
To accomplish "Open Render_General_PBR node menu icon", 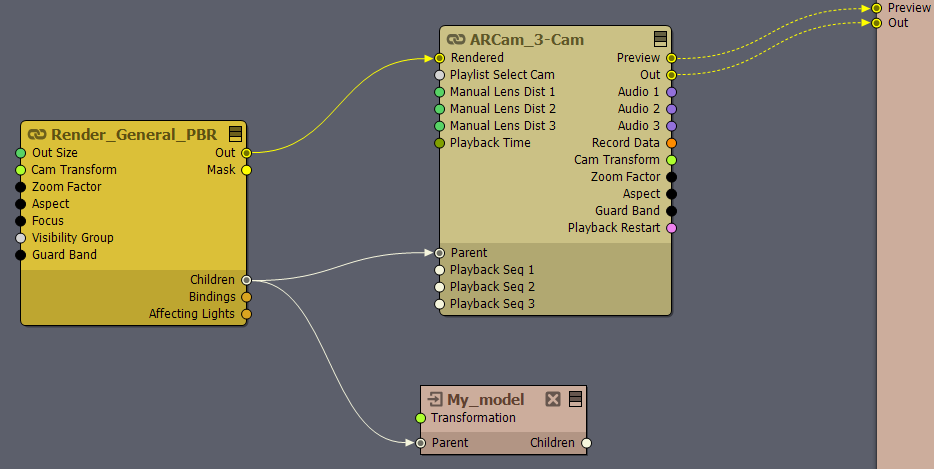I will coord(235,133).
